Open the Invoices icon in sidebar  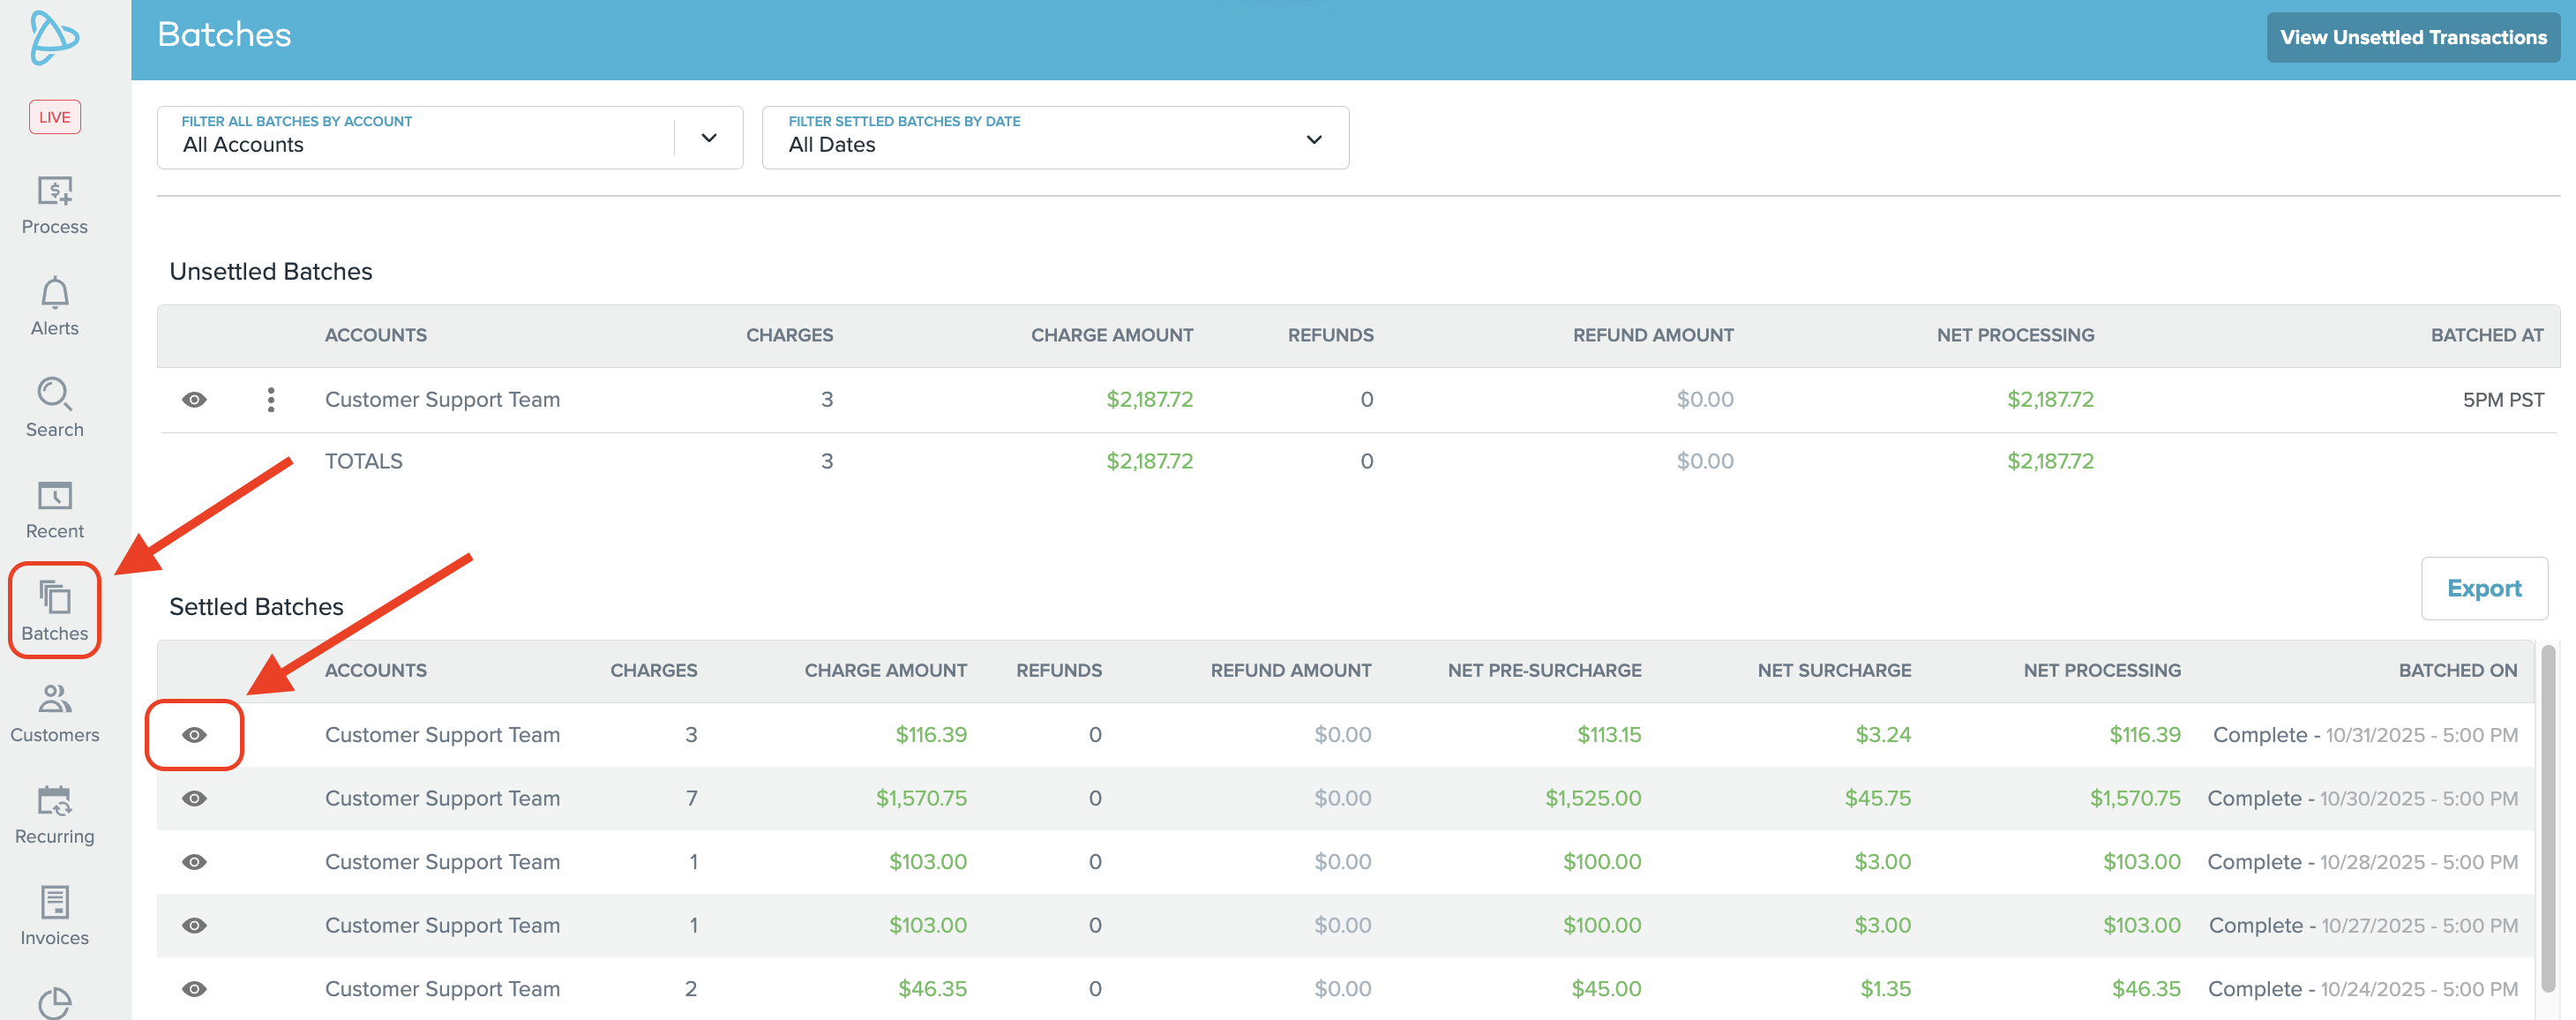point(54,902)
